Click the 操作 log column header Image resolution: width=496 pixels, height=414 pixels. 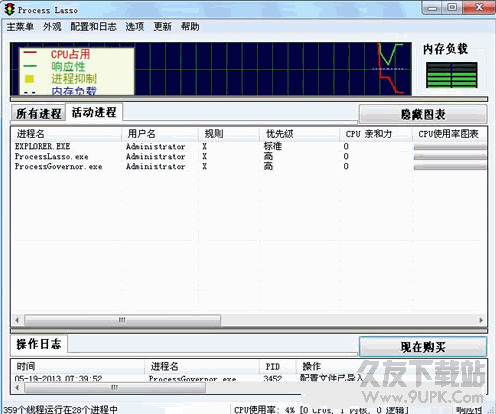[x=311, y=366]
